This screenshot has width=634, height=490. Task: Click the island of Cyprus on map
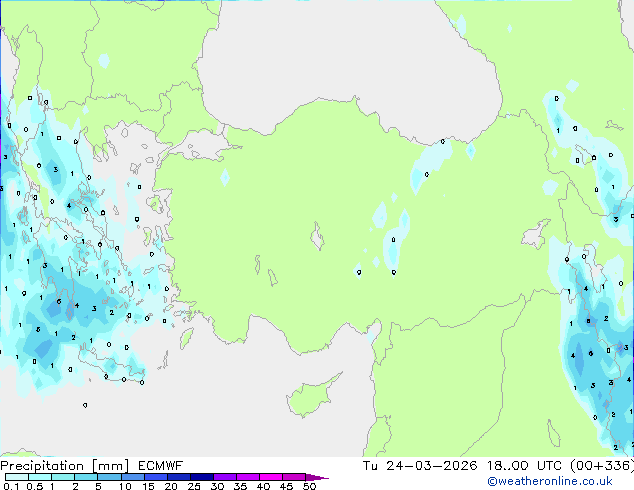pyautogui.click(x=311, y=397)
